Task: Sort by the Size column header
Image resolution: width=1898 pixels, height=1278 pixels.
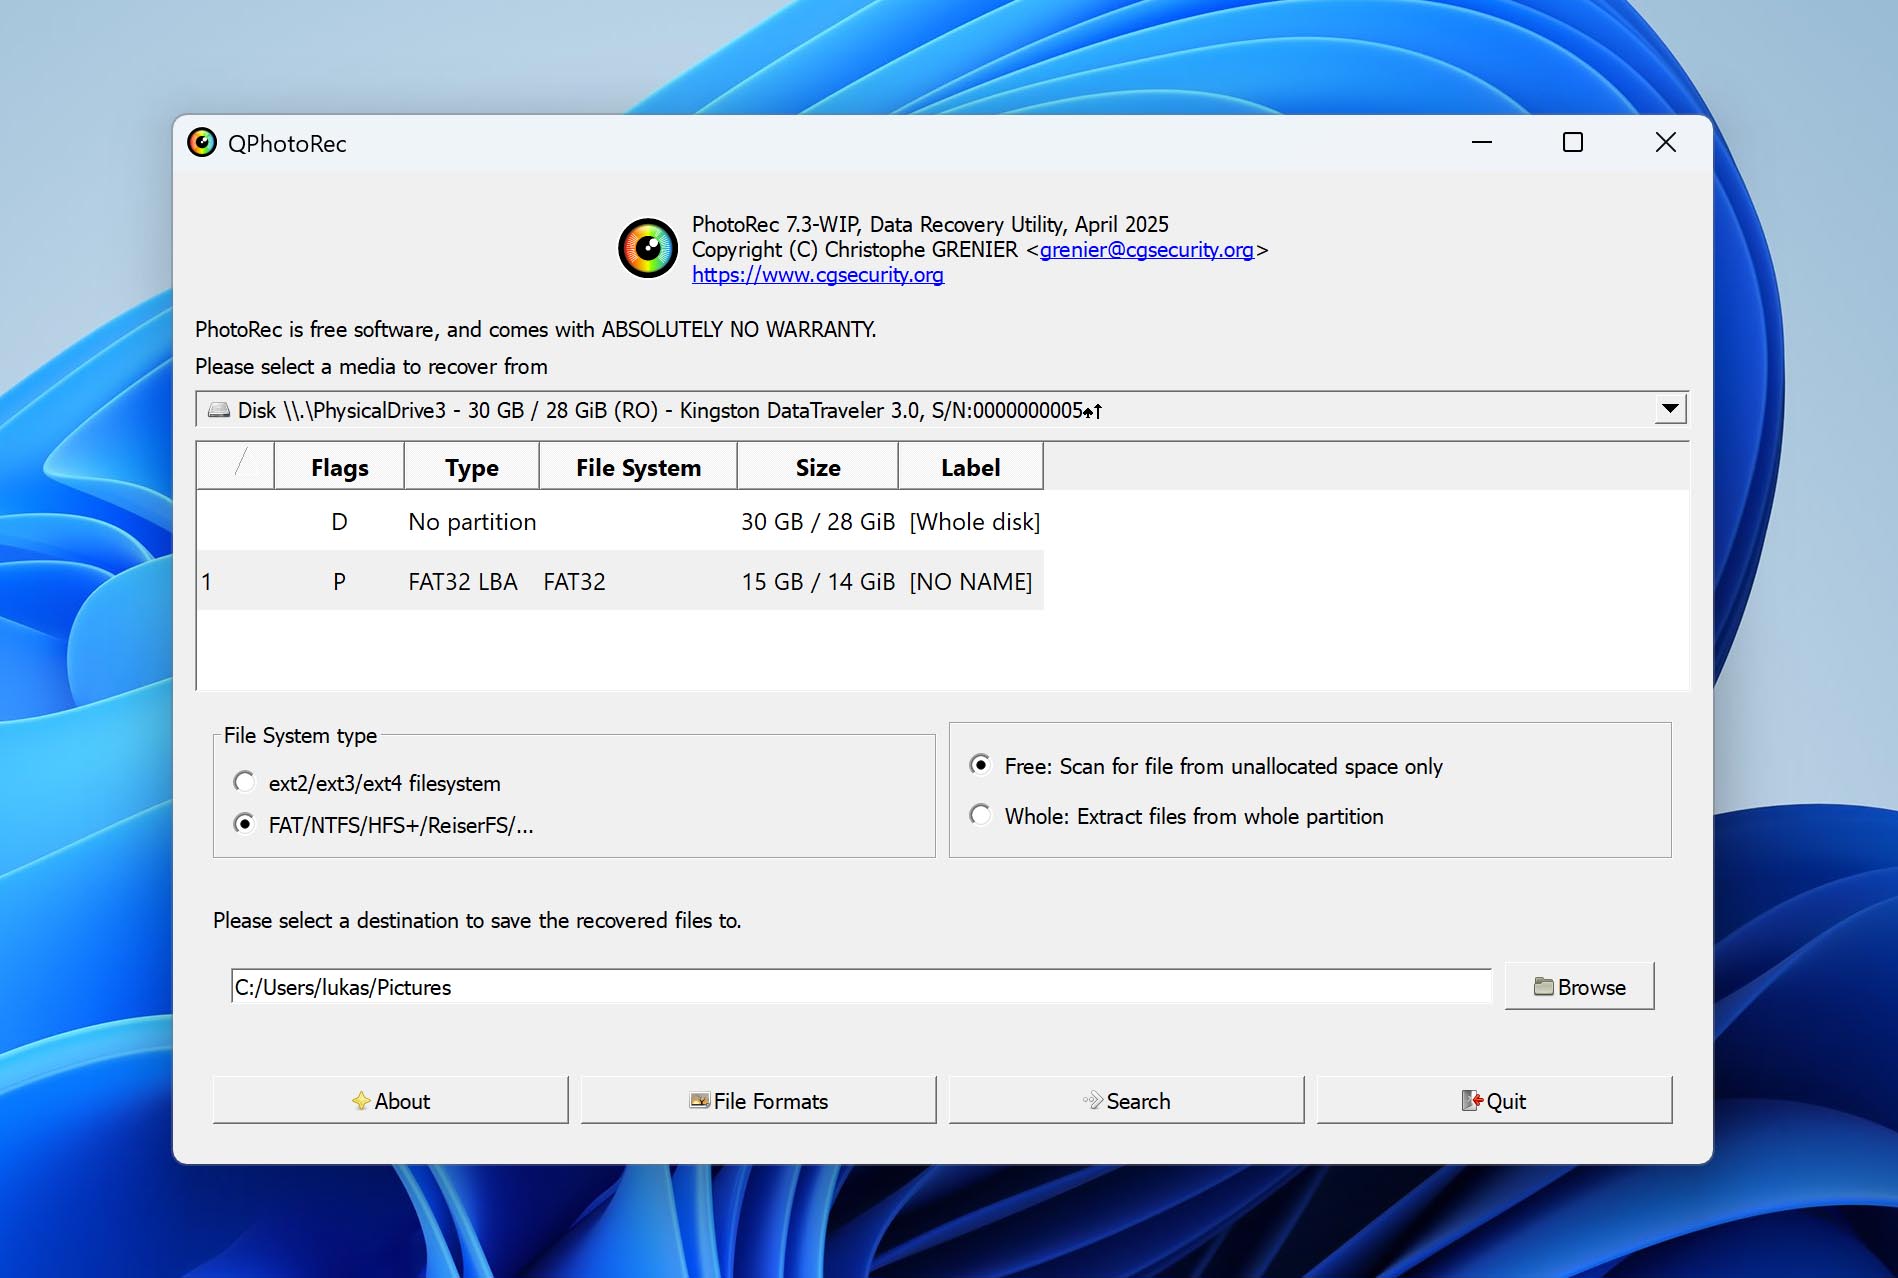Action: point(818,467)
